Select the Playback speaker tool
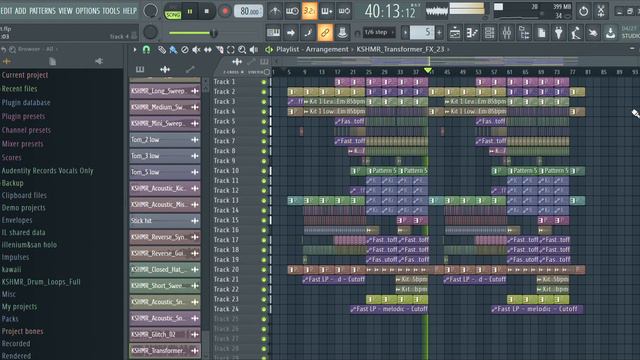Screen dimensions: 640x360 pos(254,50)
